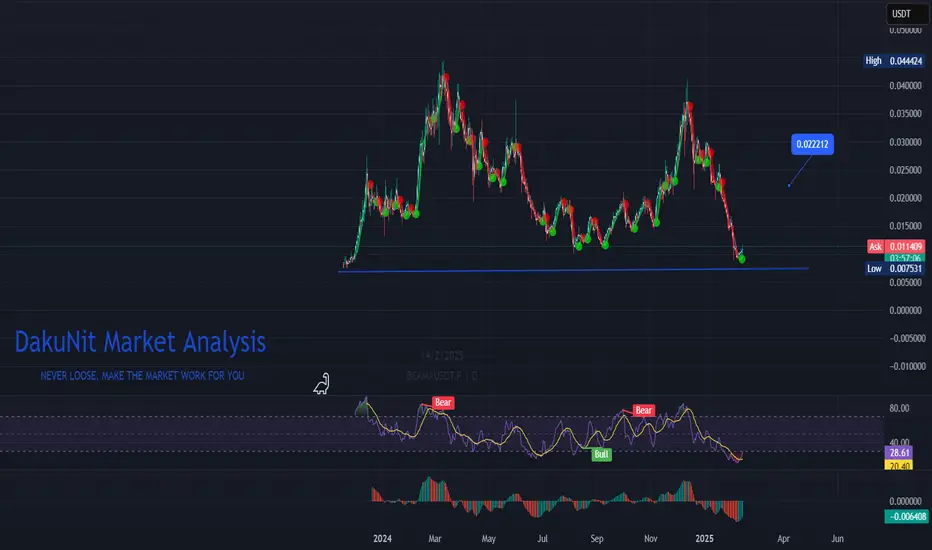Click the 0.035000 price axis label
This screenshot has width=932, height=550.
905,114
